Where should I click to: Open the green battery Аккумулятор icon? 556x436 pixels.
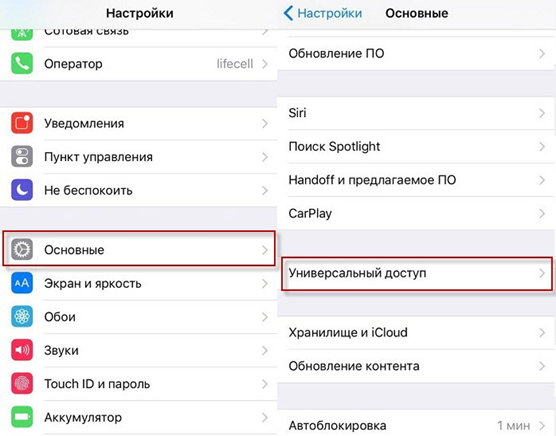click(22, 417)
